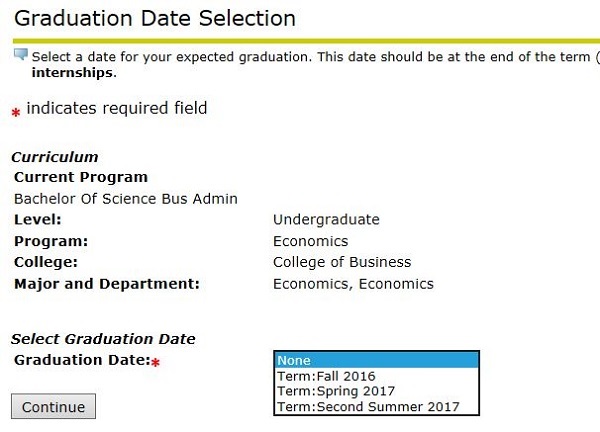Click the red asterisk beside Graduation Date

point(155,362)
